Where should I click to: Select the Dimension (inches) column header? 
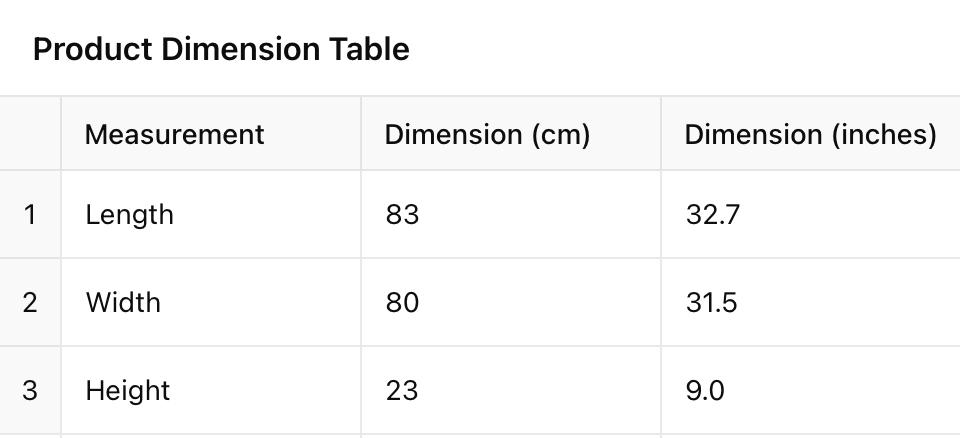(x=810, y=134)
